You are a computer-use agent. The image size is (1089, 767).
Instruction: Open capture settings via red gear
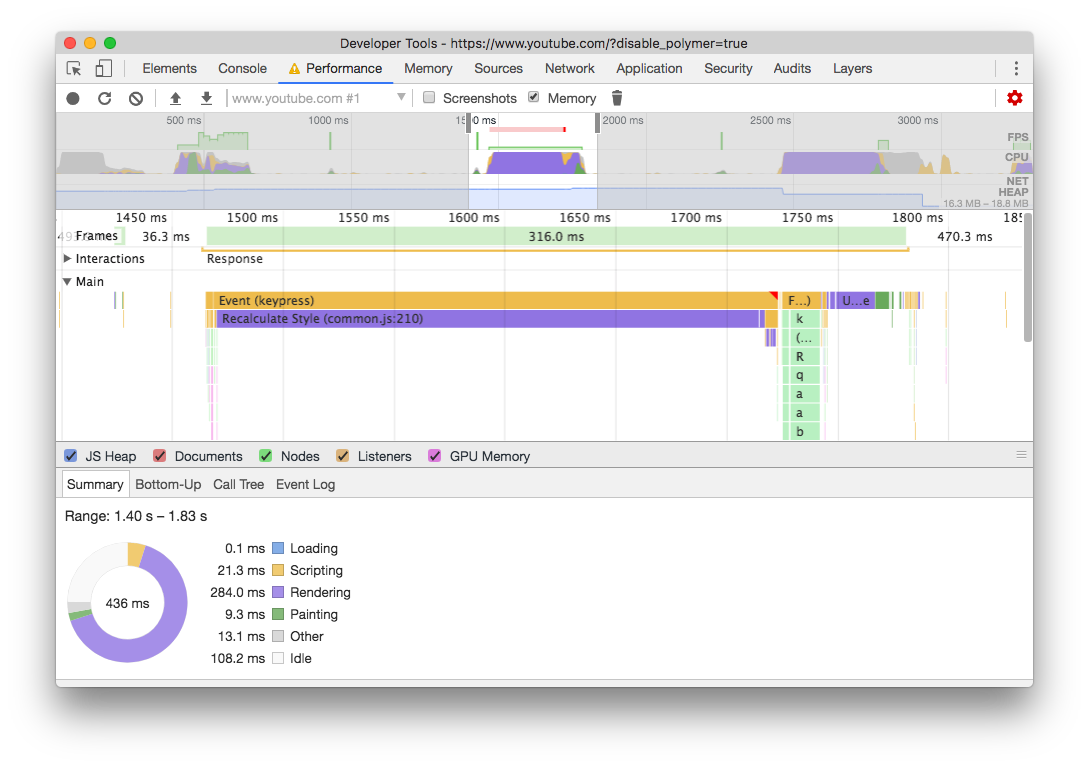pyautogui.click(x=1015, y=98)
